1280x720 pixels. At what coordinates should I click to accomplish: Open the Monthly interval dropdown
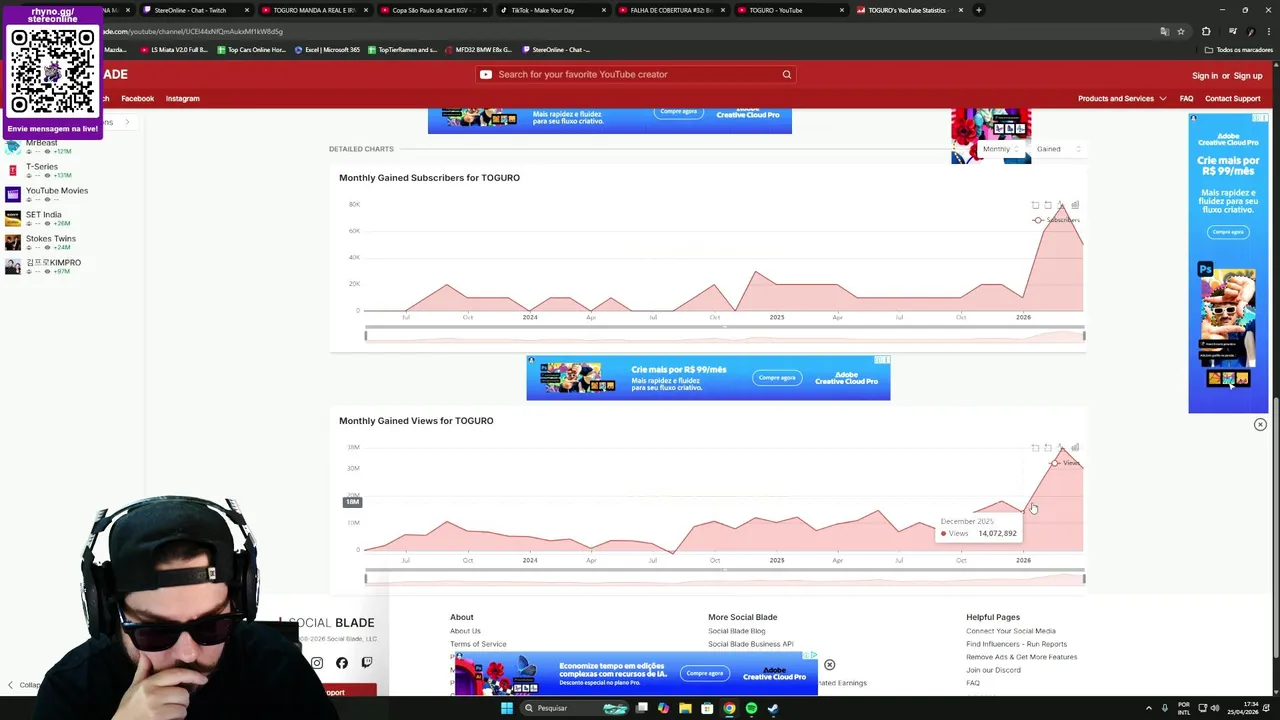(1000, 149)
